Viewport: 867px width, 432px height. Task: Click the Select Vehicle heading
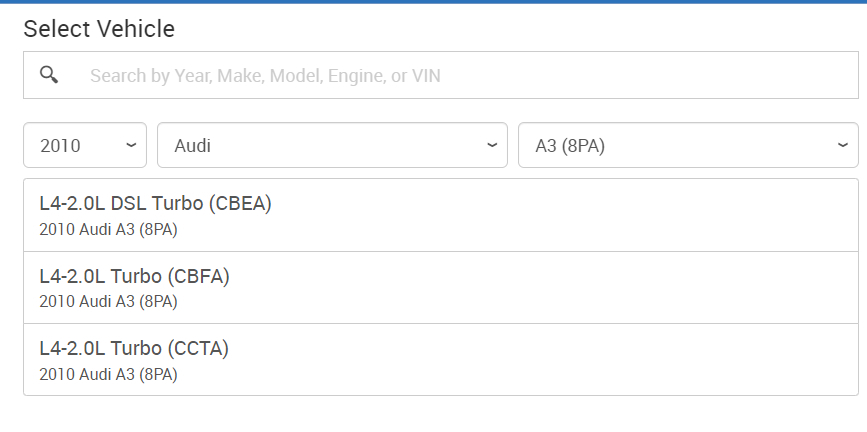(99, 29)
